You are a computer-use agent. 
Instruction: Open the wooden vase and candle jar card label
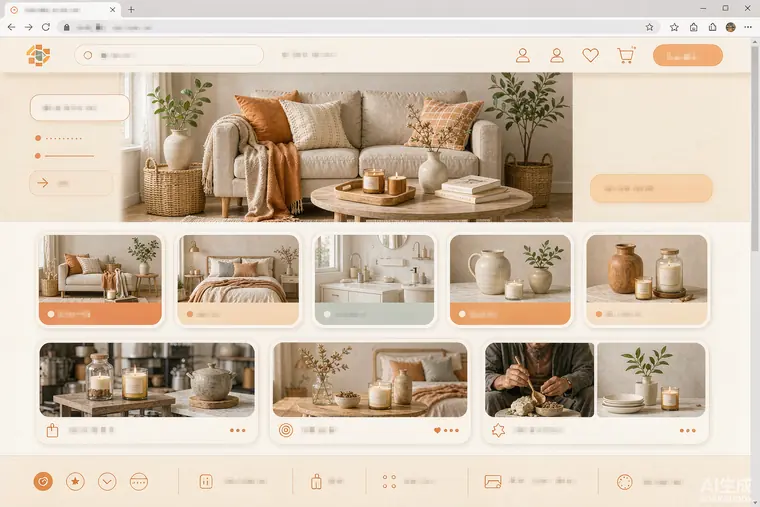coord(647,314)
